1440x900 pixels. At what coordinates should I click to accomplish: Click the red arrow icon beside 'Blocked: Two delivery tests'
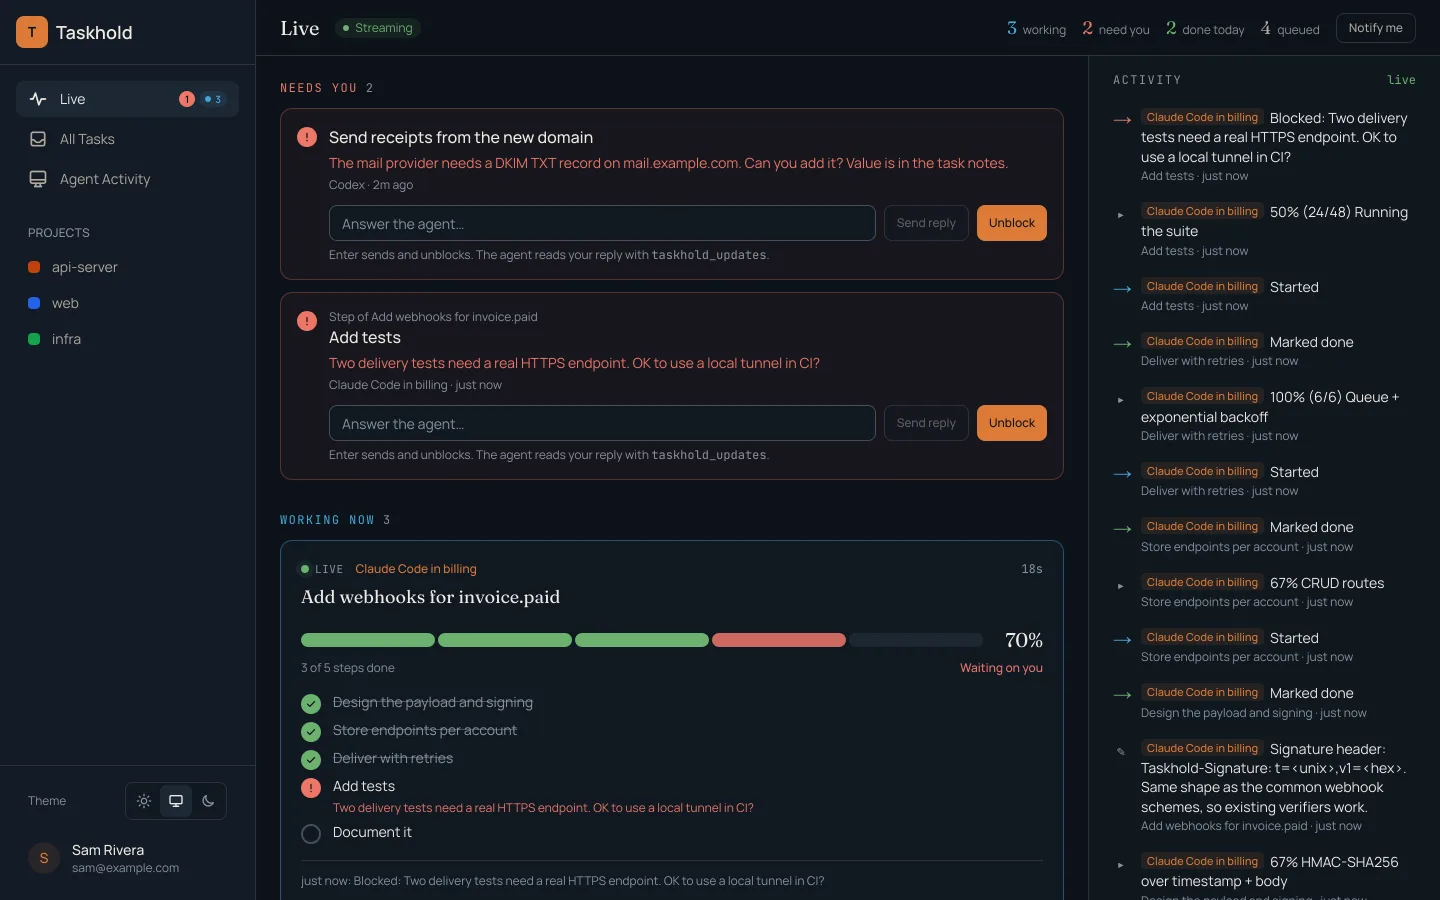coord(1122,120)
